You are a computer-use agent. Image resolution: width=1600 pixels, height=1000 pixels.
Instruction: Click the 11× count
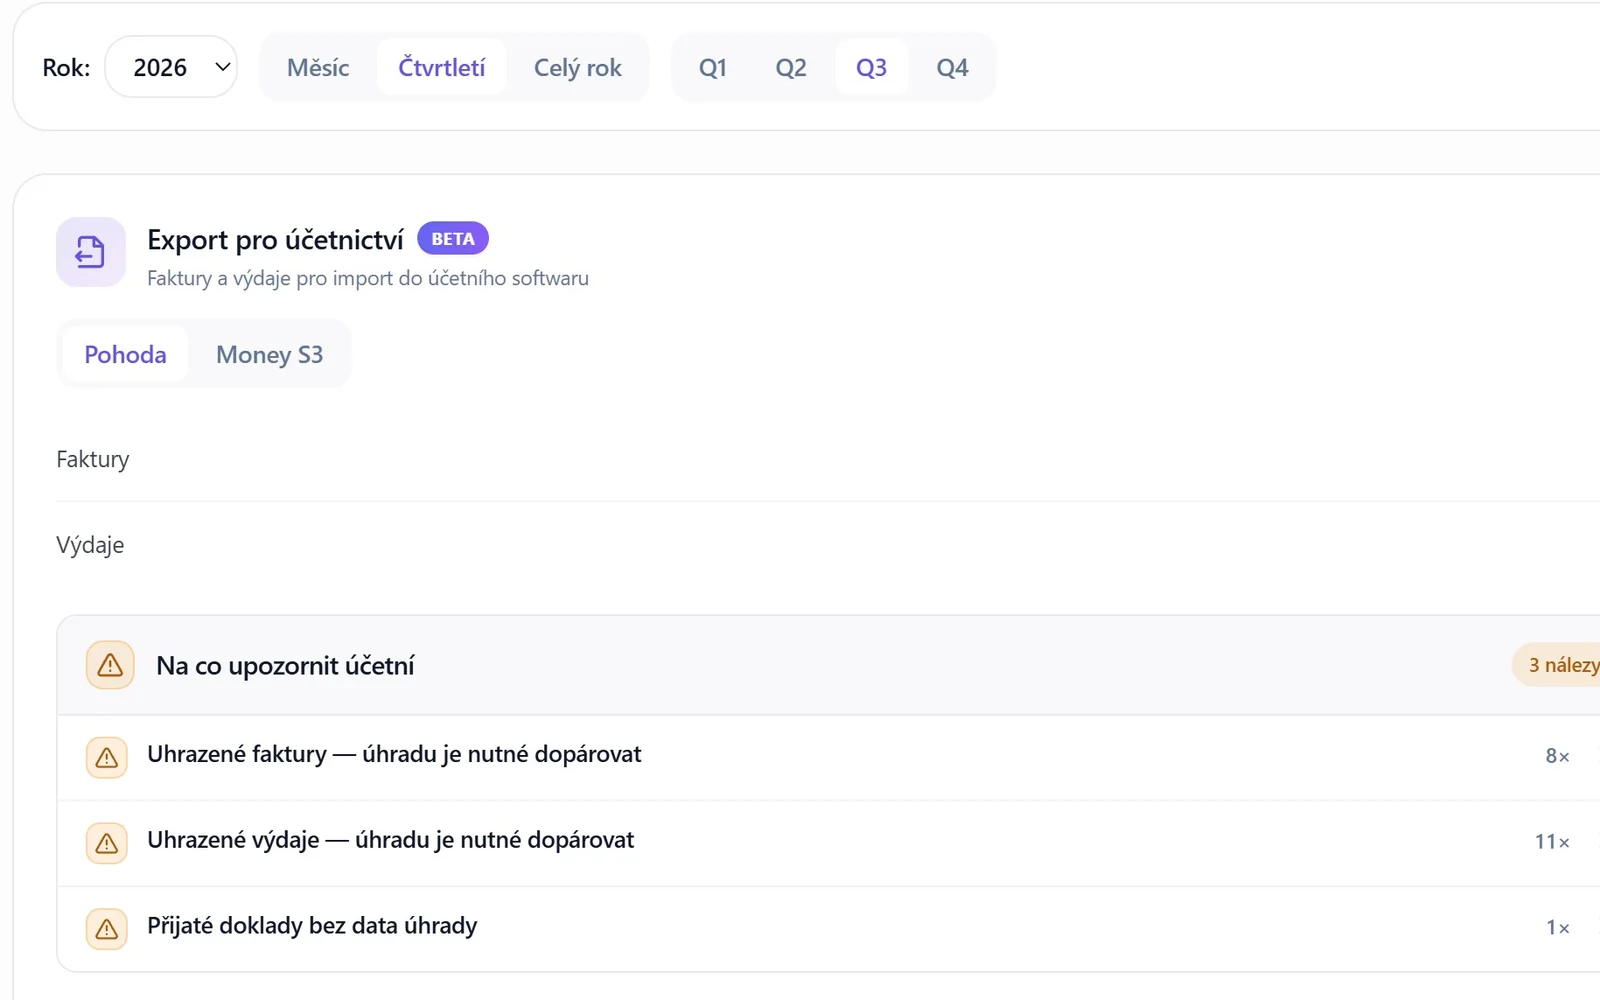1552,842
